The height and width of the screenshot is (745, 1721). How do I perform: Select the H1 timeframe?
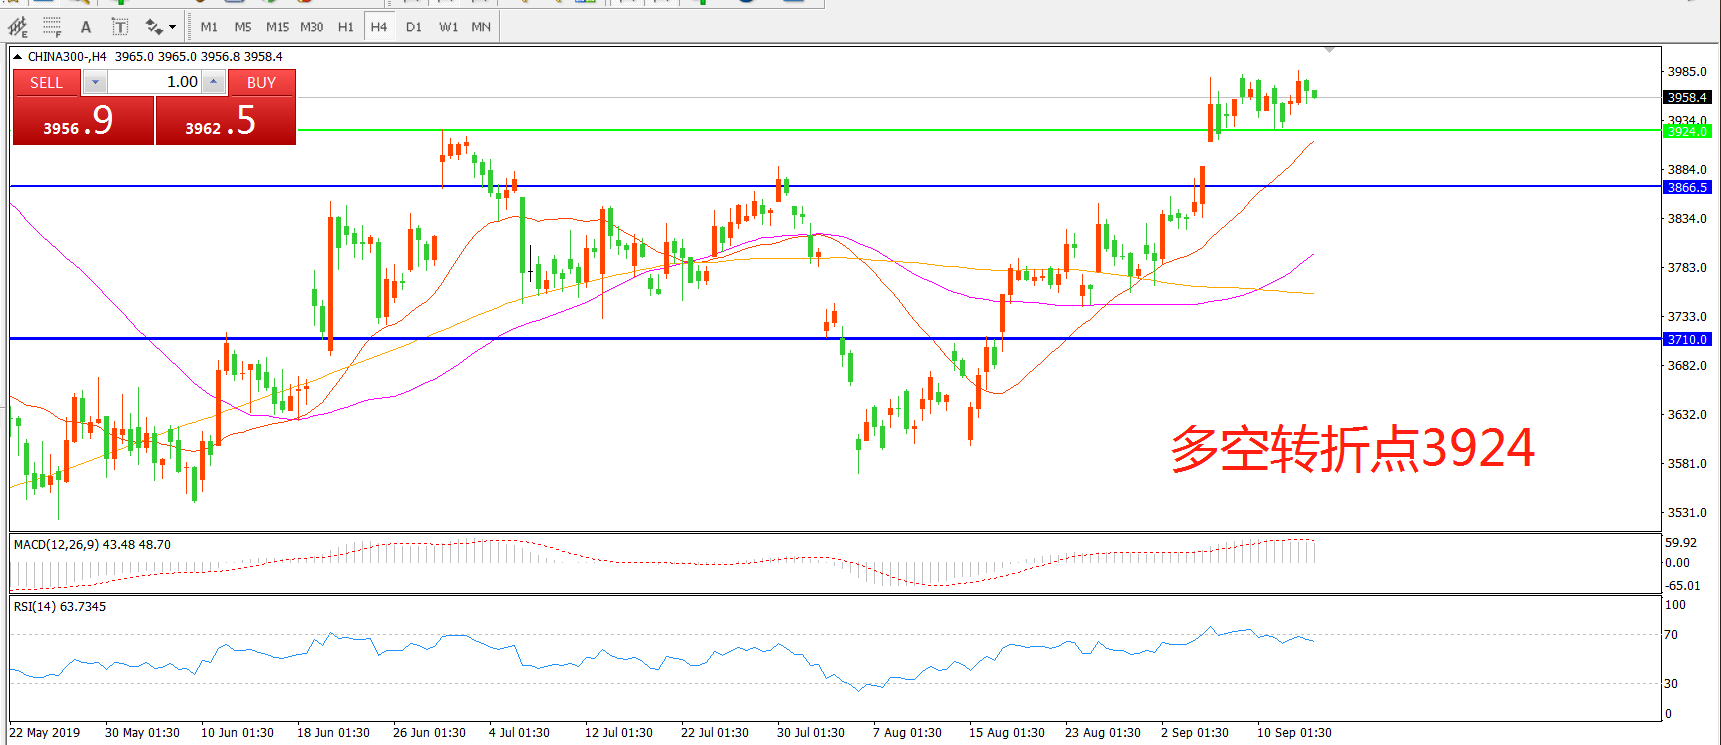(345, 27)
